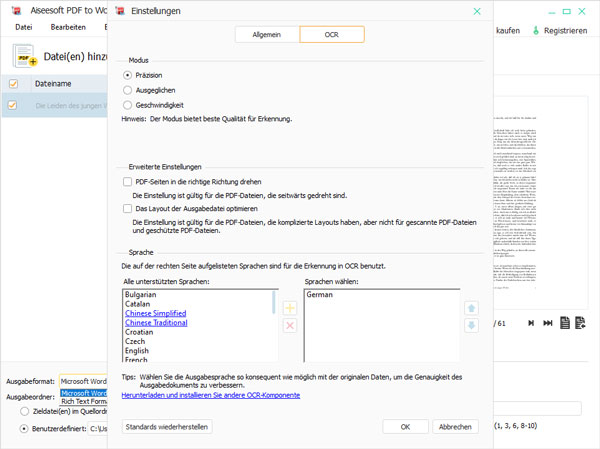Click the OK button
This screenshot has width=600, height=449.
[406, 427]
